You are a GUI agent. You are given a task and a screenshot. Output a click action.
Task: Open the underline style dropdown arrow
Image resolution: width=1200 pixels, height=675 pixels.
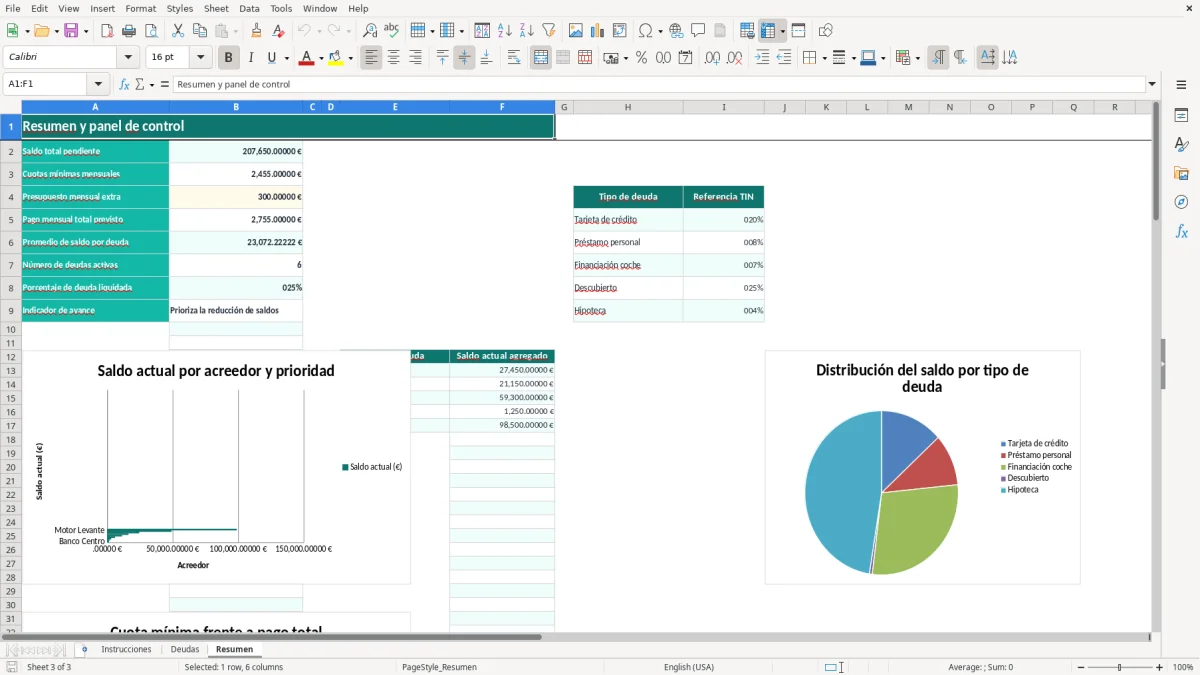click(286, 58)
